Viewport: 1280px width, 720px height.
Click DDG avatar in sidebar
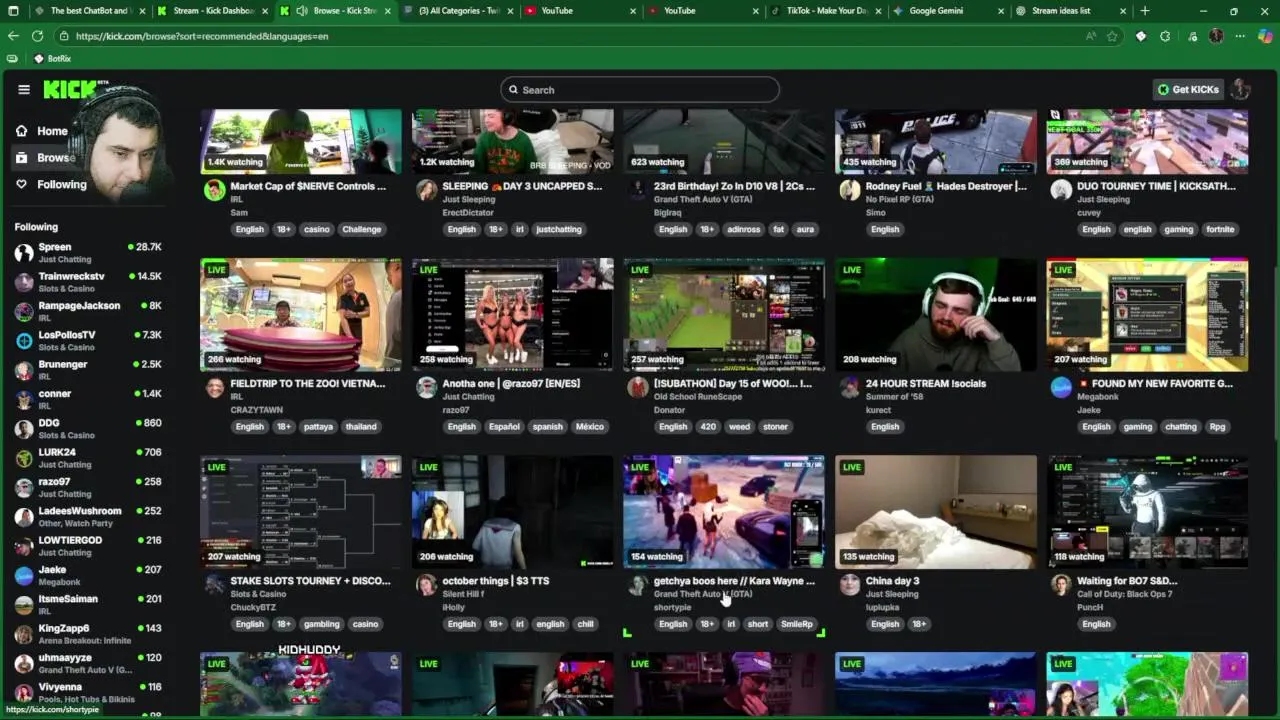(24, 429)
